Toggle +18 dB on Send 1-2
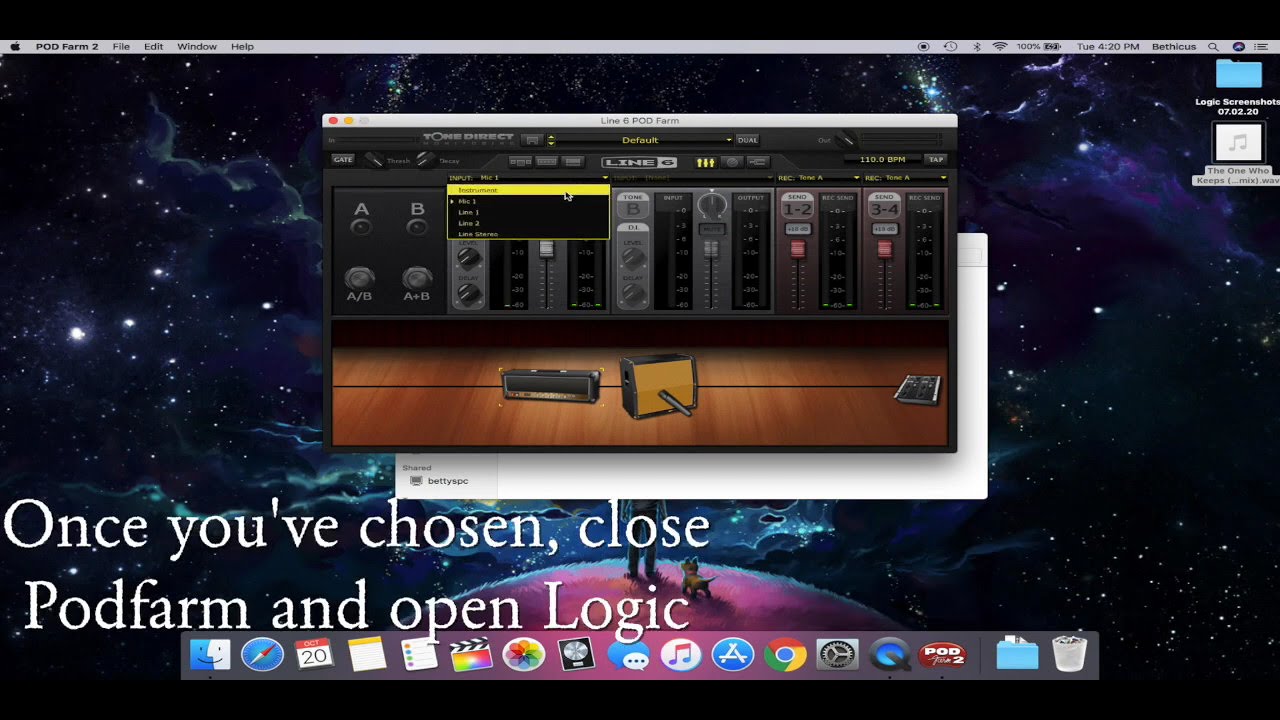The height and width of the screenshot is (720, 1280). click(797, 229)
